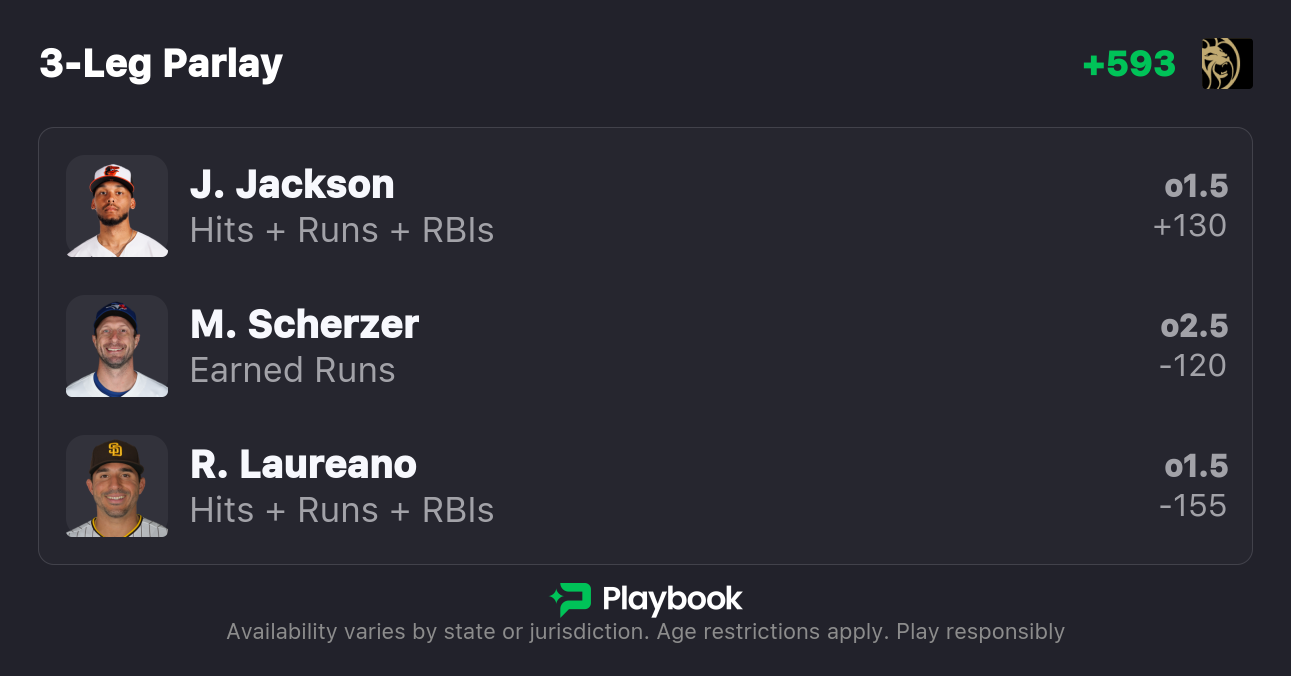Click the 3-Leg Parlay title
The width and height of the screenshot is (1291, 676).
tap(161, 64)
